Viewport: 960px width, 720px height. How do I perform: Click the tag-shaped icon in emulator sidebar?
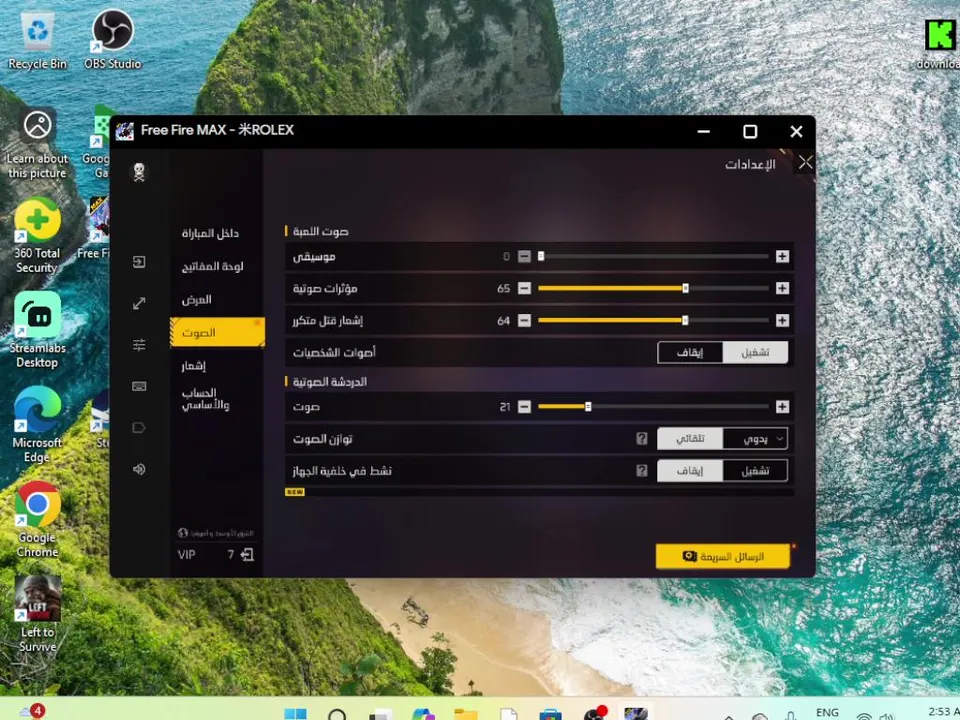click(139, 427)
